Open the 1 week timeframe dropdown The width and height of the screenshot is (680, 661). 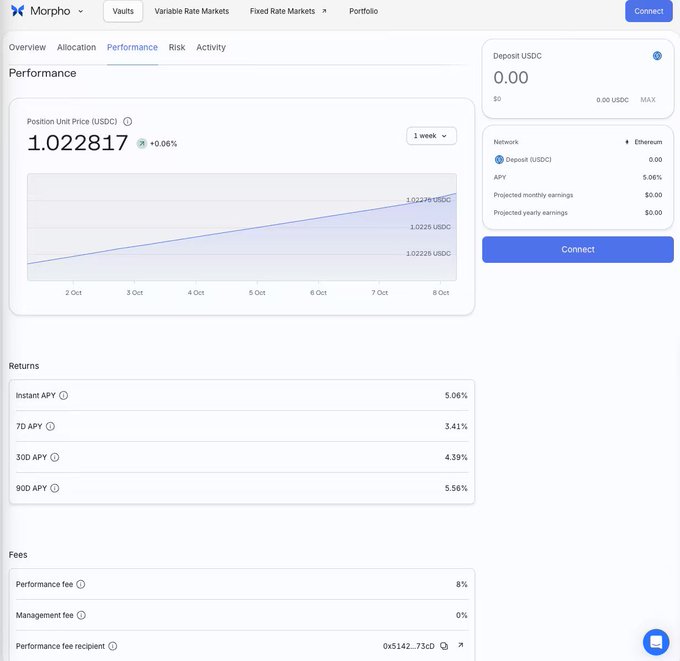[x=431, y=136]
